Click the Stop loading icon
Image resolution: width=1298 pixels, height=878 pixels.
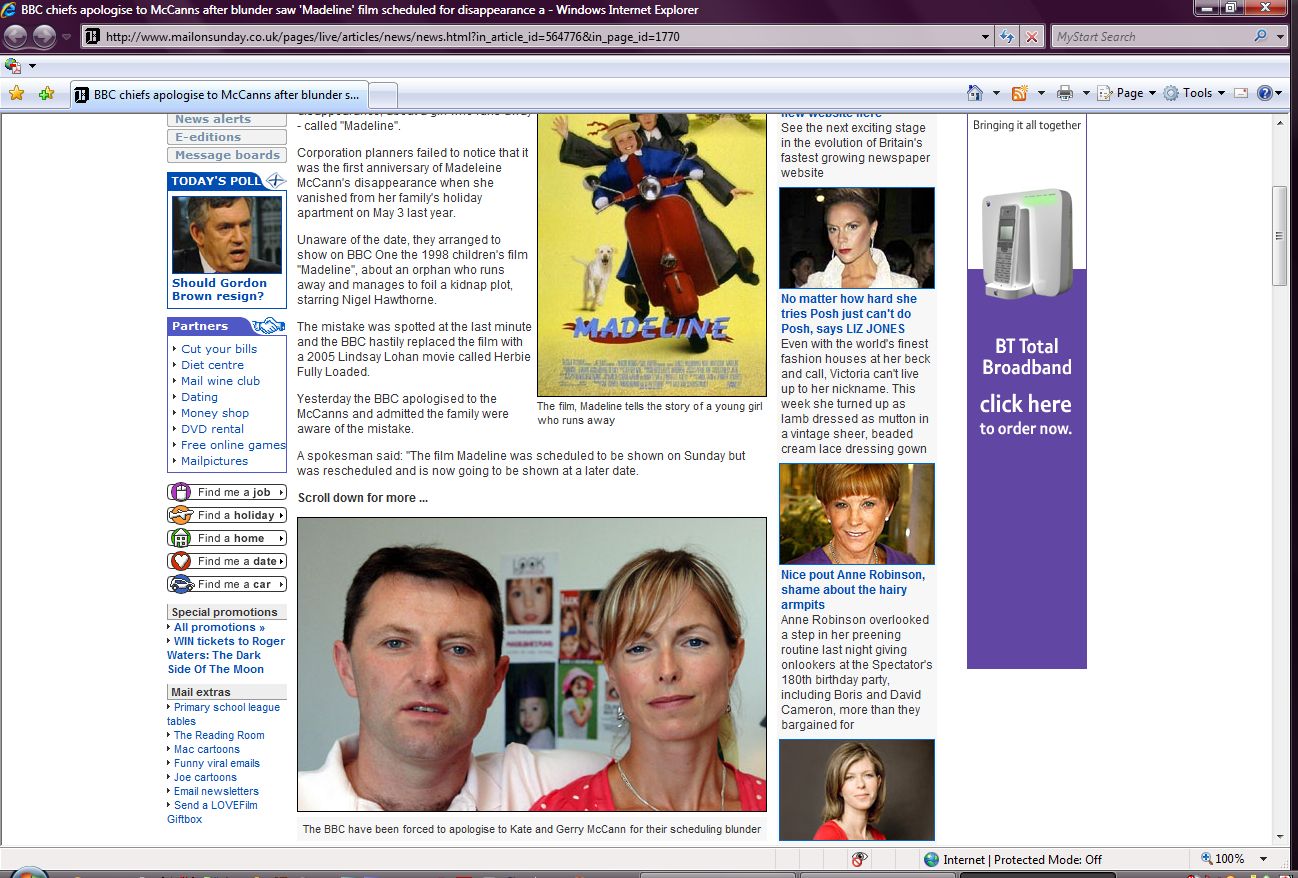pos(1031,37)
